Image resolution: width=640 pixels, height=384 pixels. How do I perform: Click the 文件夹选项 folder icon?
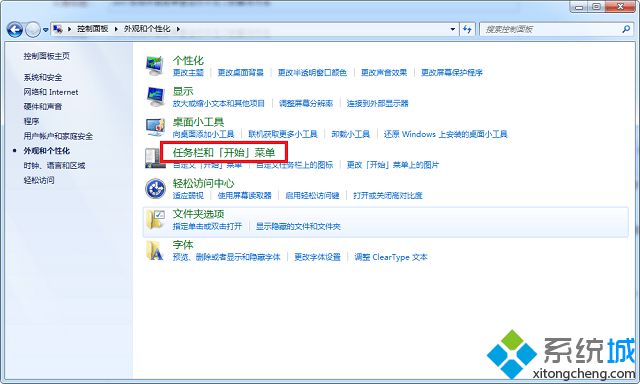pos(155,219)
